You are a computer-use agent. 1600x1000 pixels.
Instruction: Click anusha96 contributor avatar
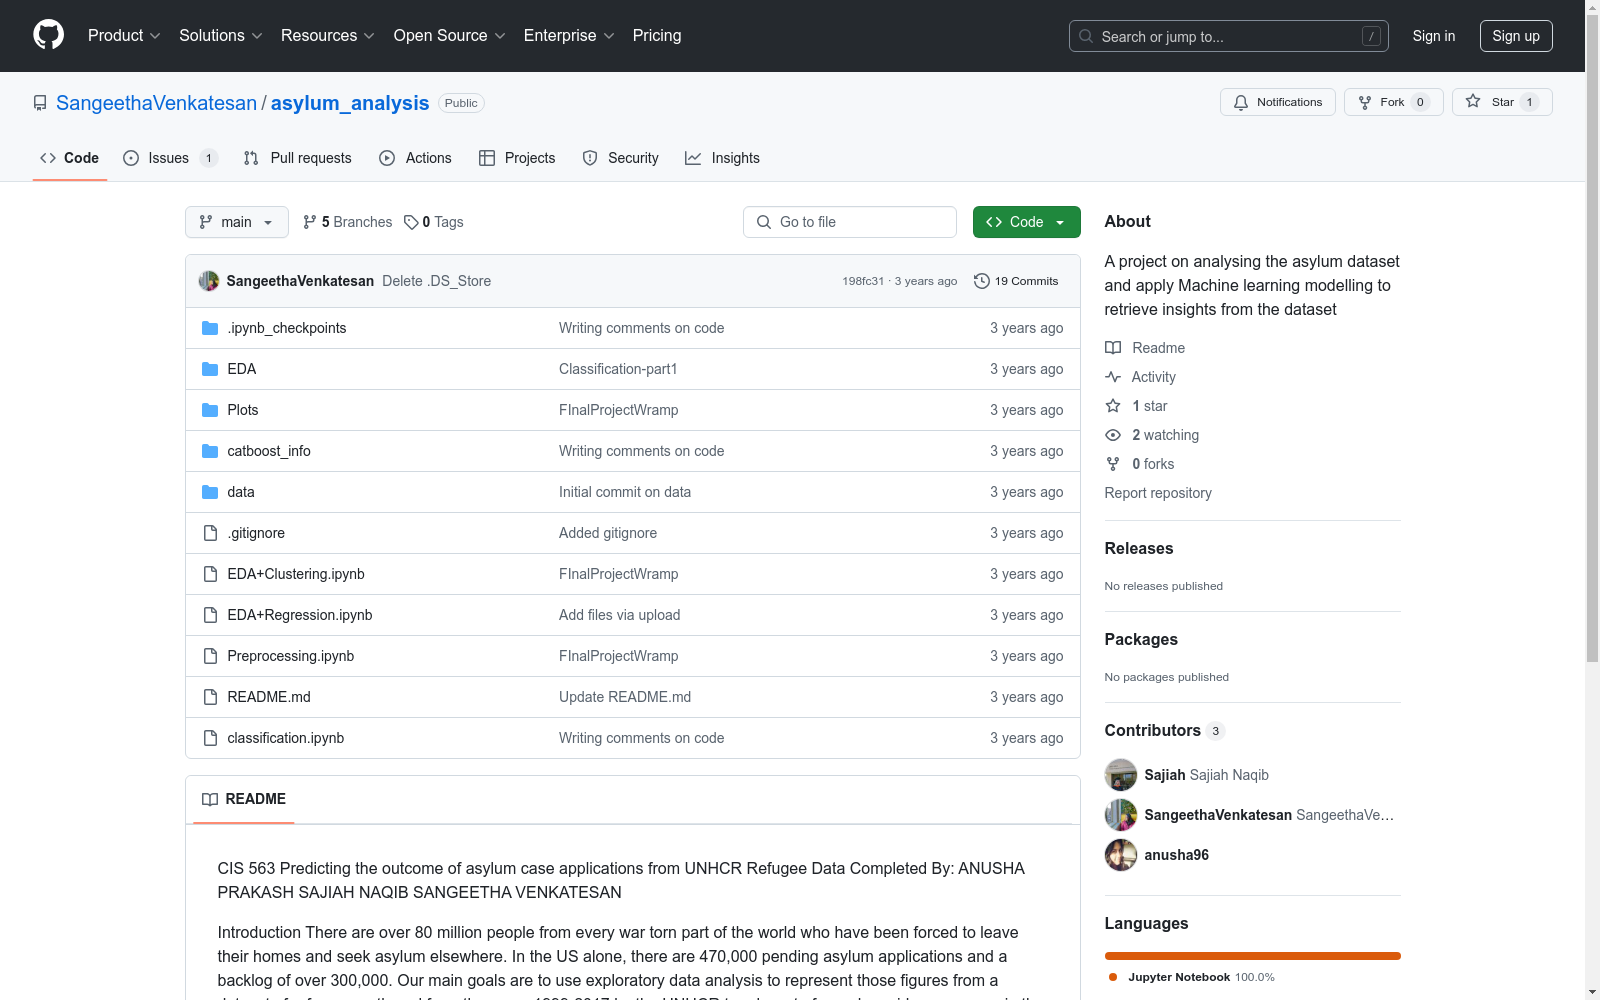(1121, 855)
